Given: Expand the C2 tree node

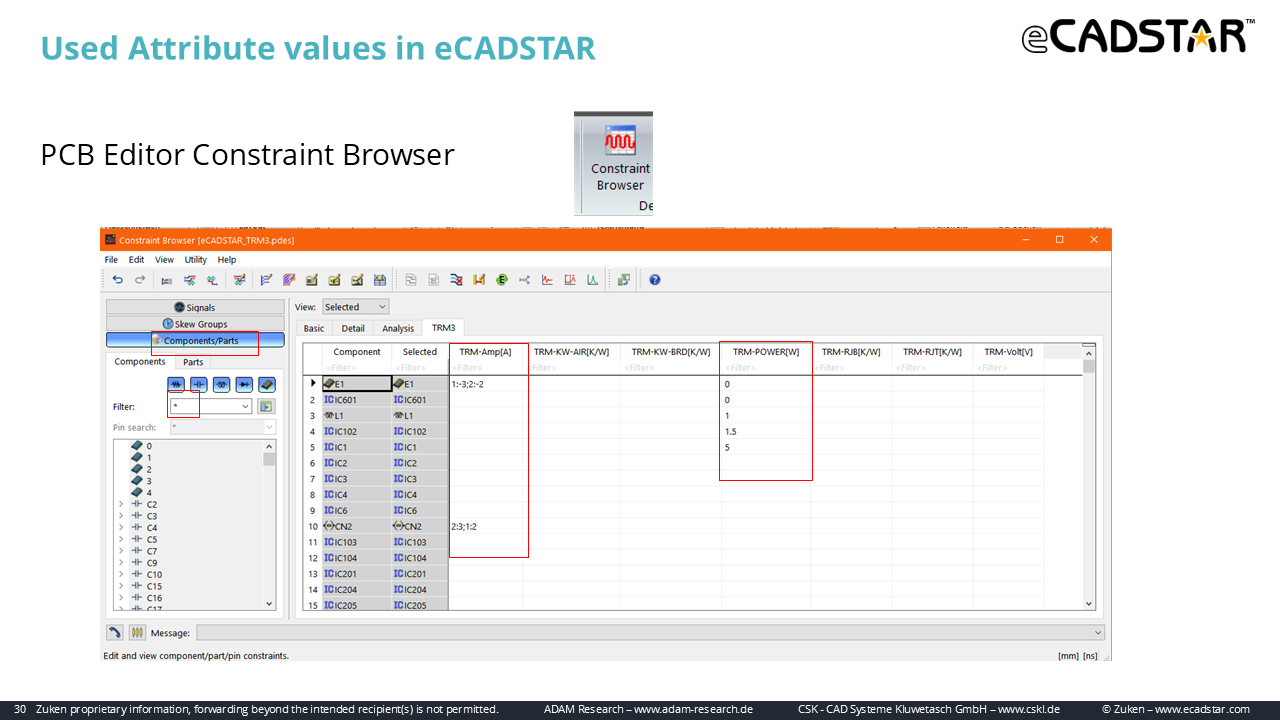Looking at the screenshot, I should tap(121, 504).
